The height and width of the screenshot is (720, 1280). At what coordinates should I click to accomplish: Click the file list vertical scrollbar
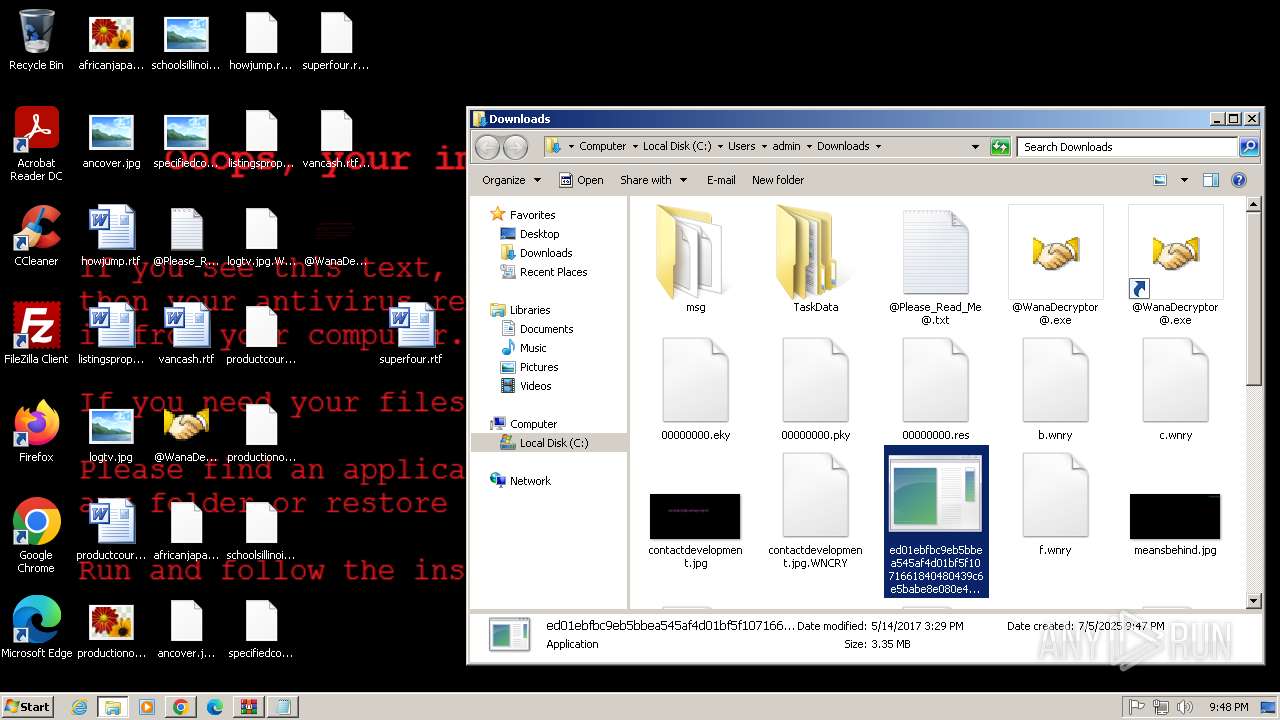click(x=1254, y=402)
